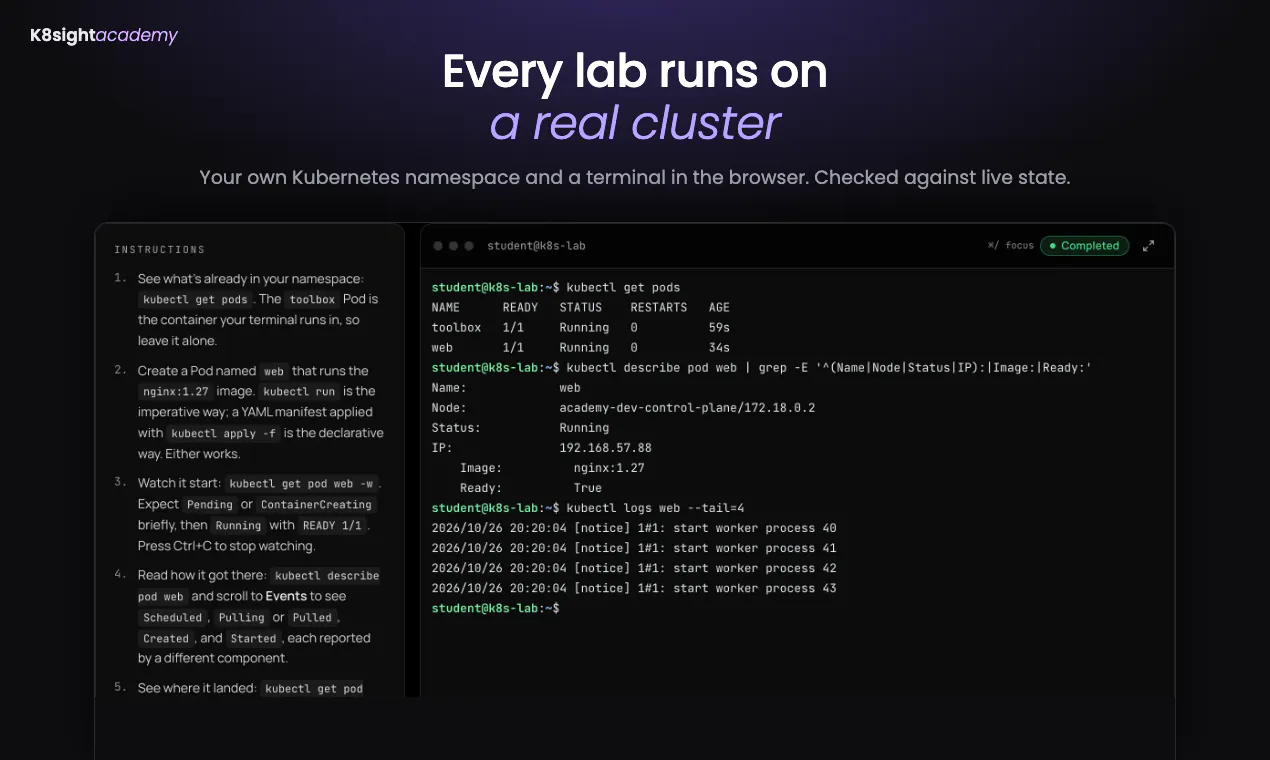Click the log line for worker process 43
Image resolution: width=1270 pixels, height=760 pixels.
pyautogui.click(x=634, y=588)
